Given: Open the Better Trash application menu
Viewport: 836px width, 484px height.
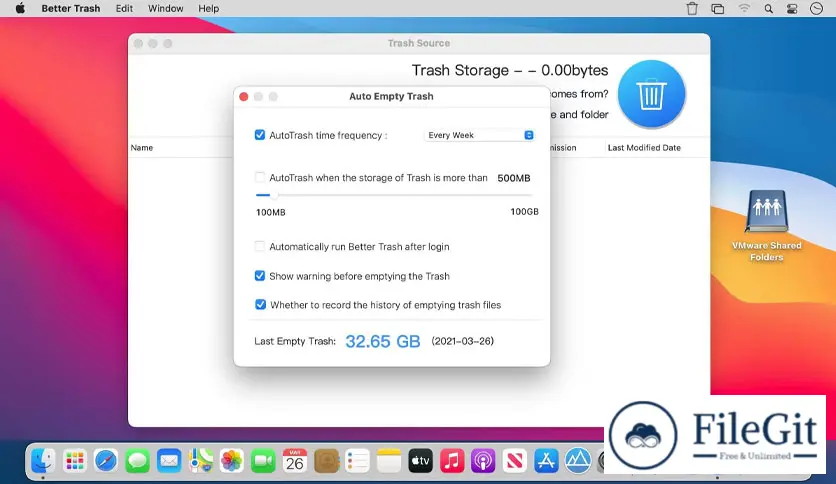Looking at the screenshot, I should coord(71,9).
